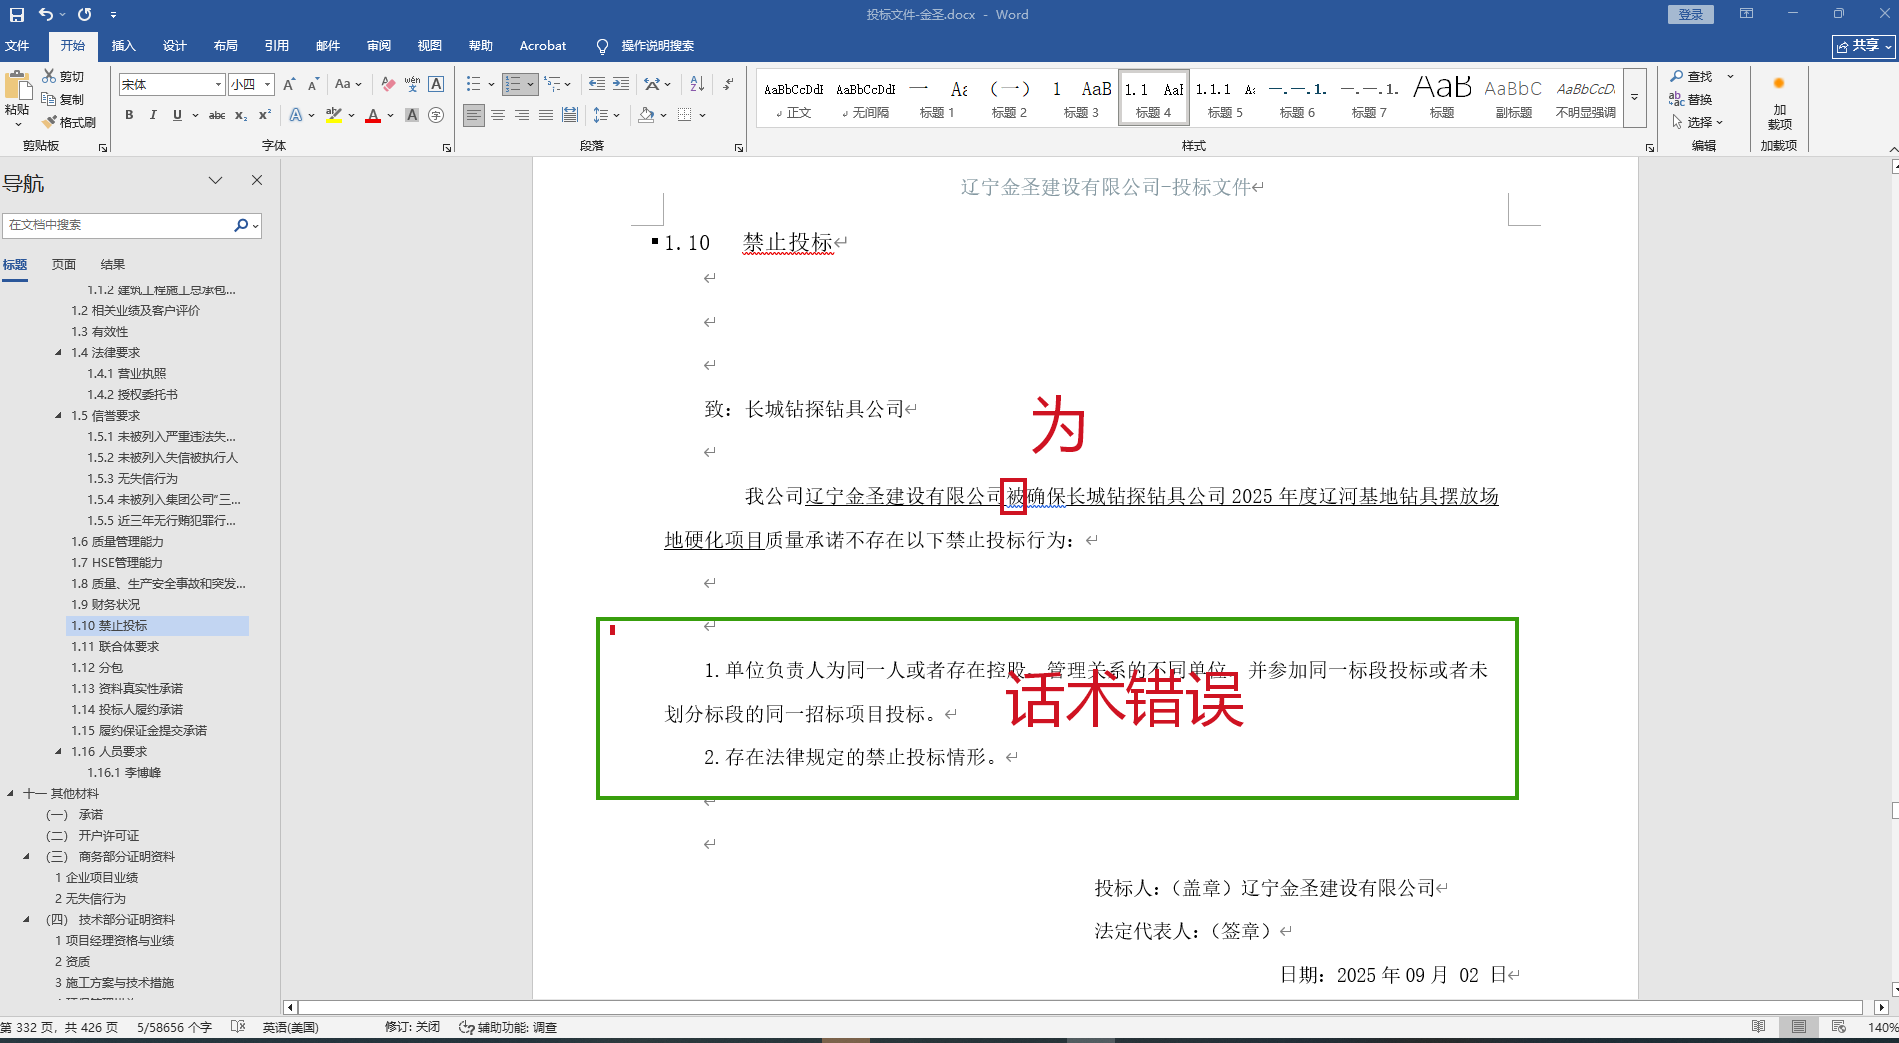Toggle right alignment for the paragraph

522,116
